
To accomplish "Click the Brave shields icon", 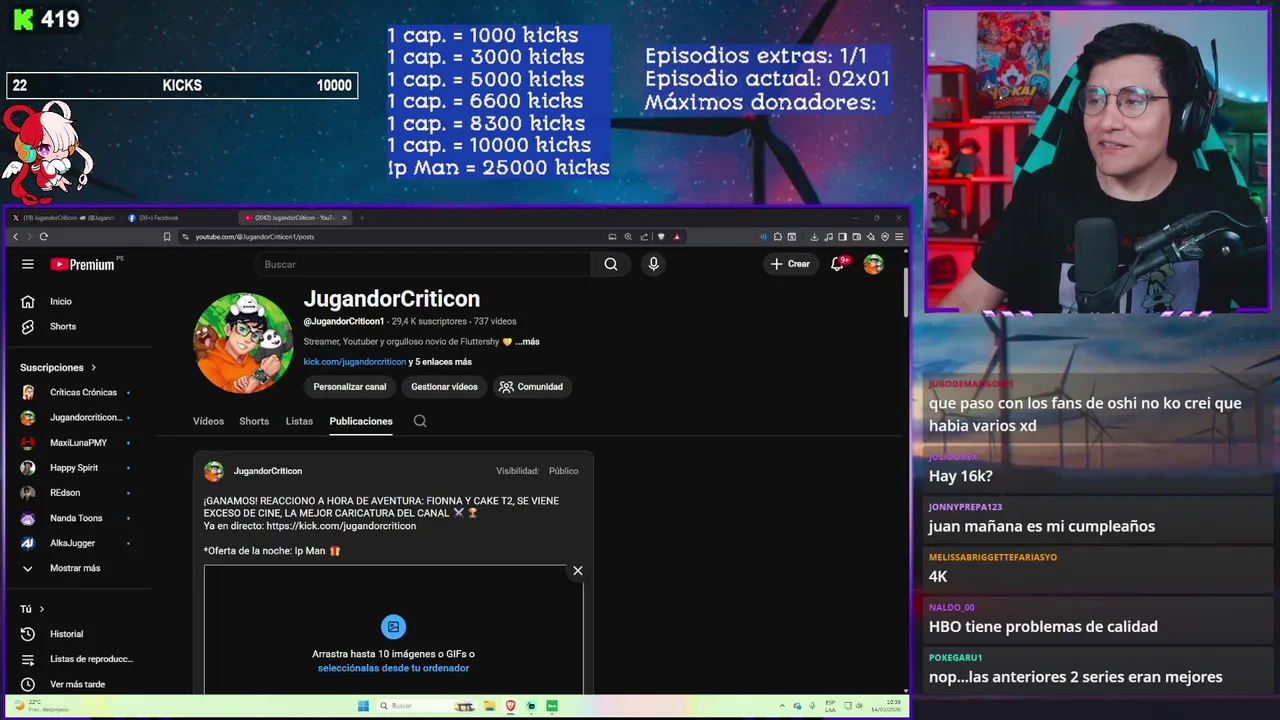I will pos(661,237).
